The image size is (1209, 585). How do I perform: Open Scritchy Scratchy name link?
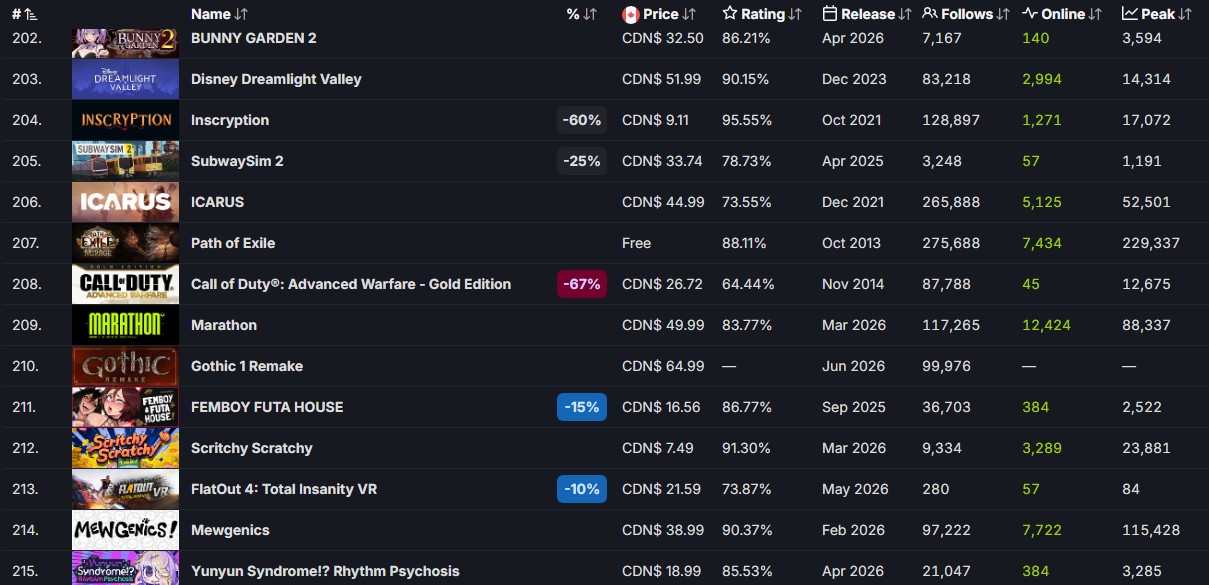point(252,448)
